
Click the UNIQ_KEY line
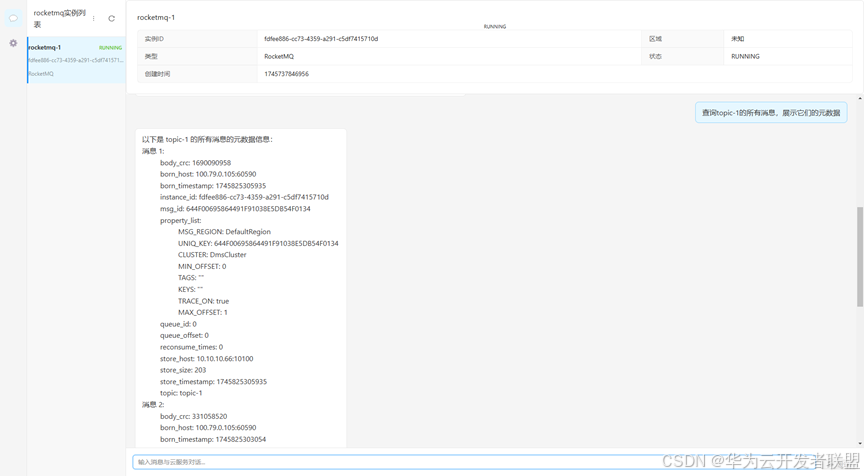click(x=258, y=244)
